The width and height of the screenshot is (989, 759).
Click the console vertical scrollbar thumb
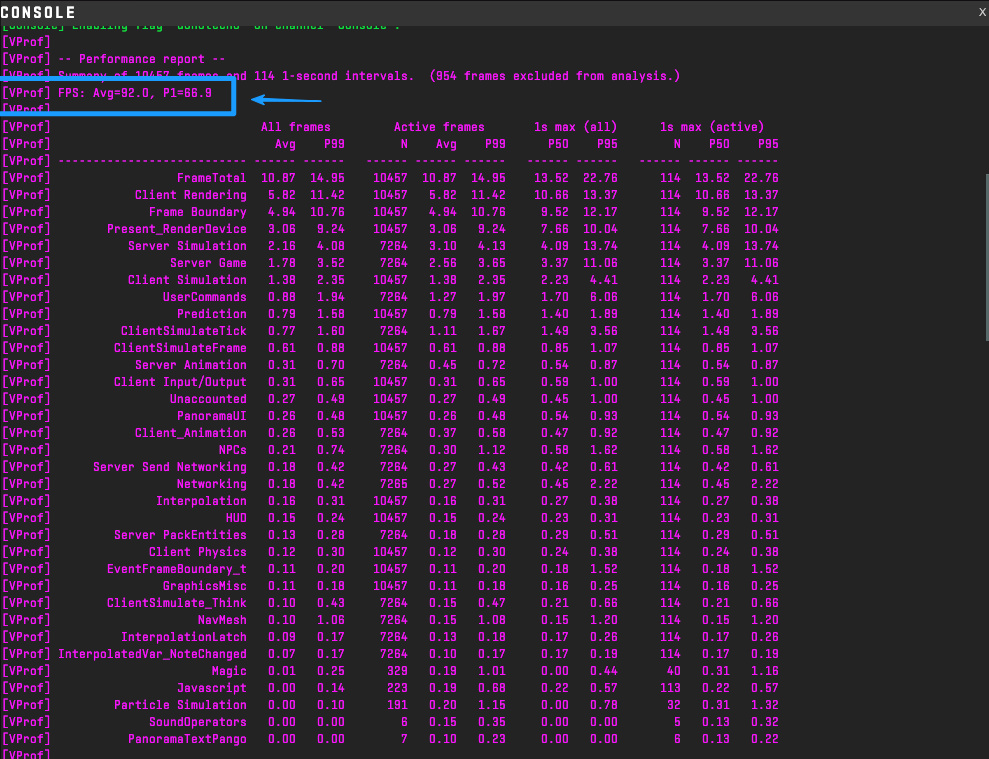[x=986, y=259]
